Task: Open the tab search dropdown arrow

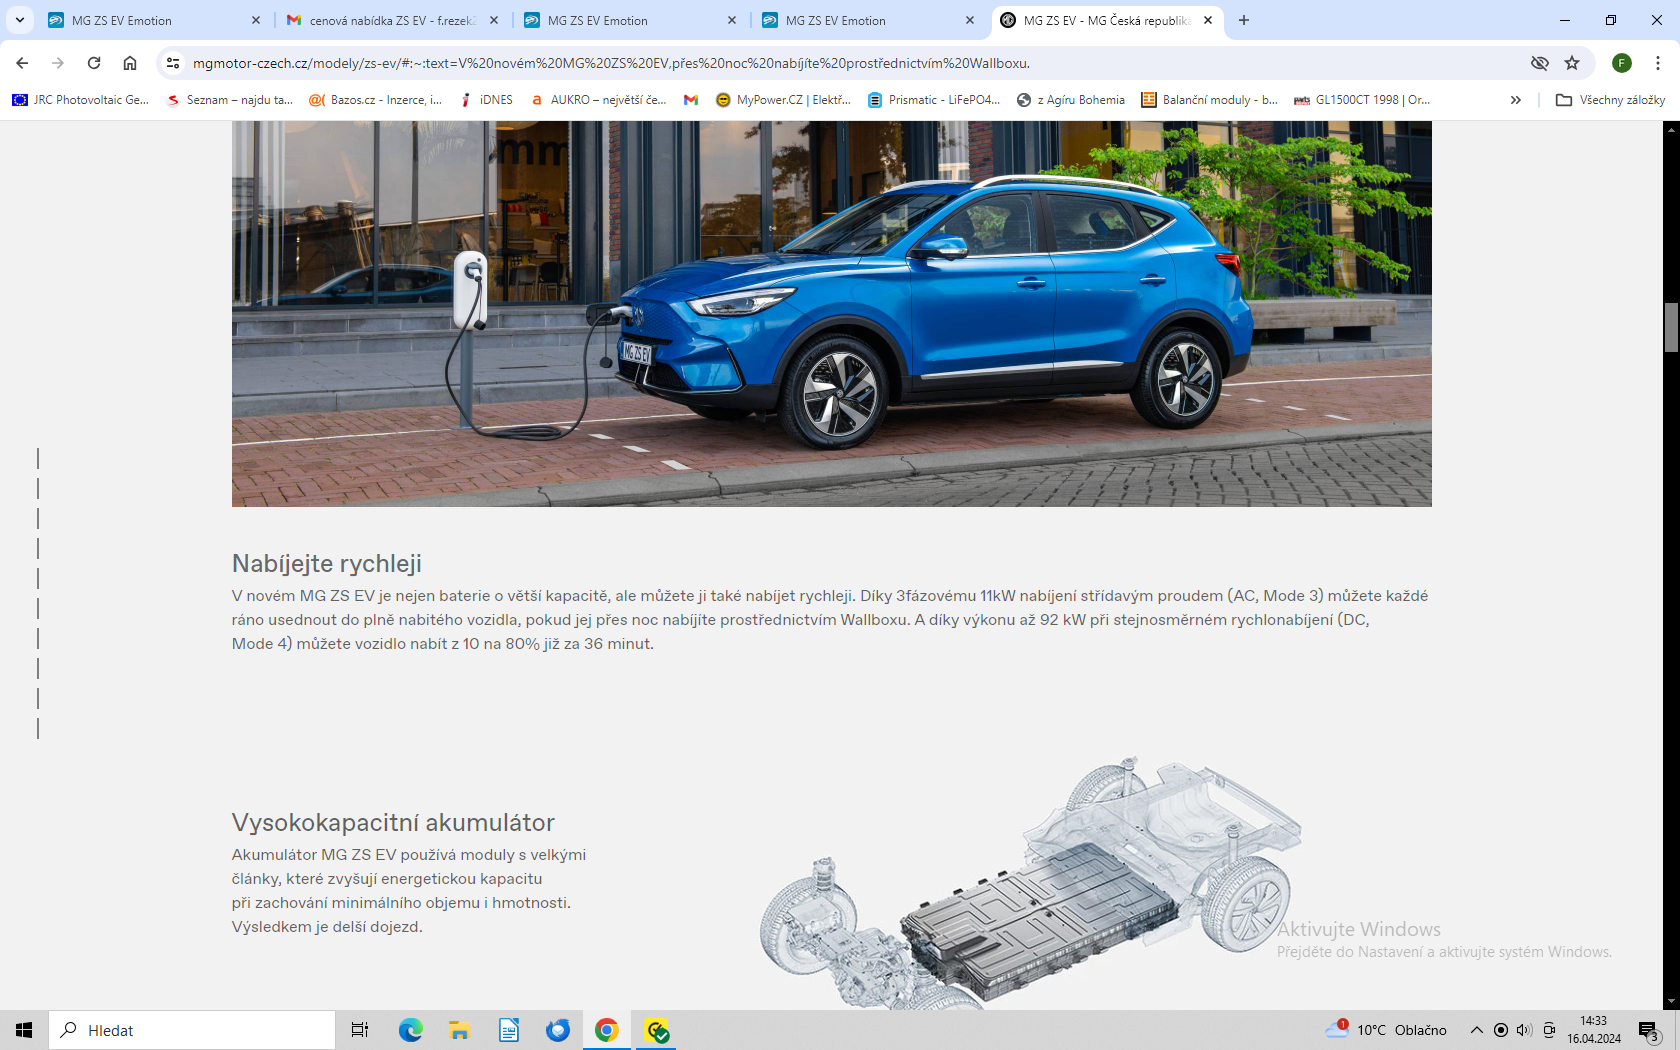Action: click(x=20, y=20)
